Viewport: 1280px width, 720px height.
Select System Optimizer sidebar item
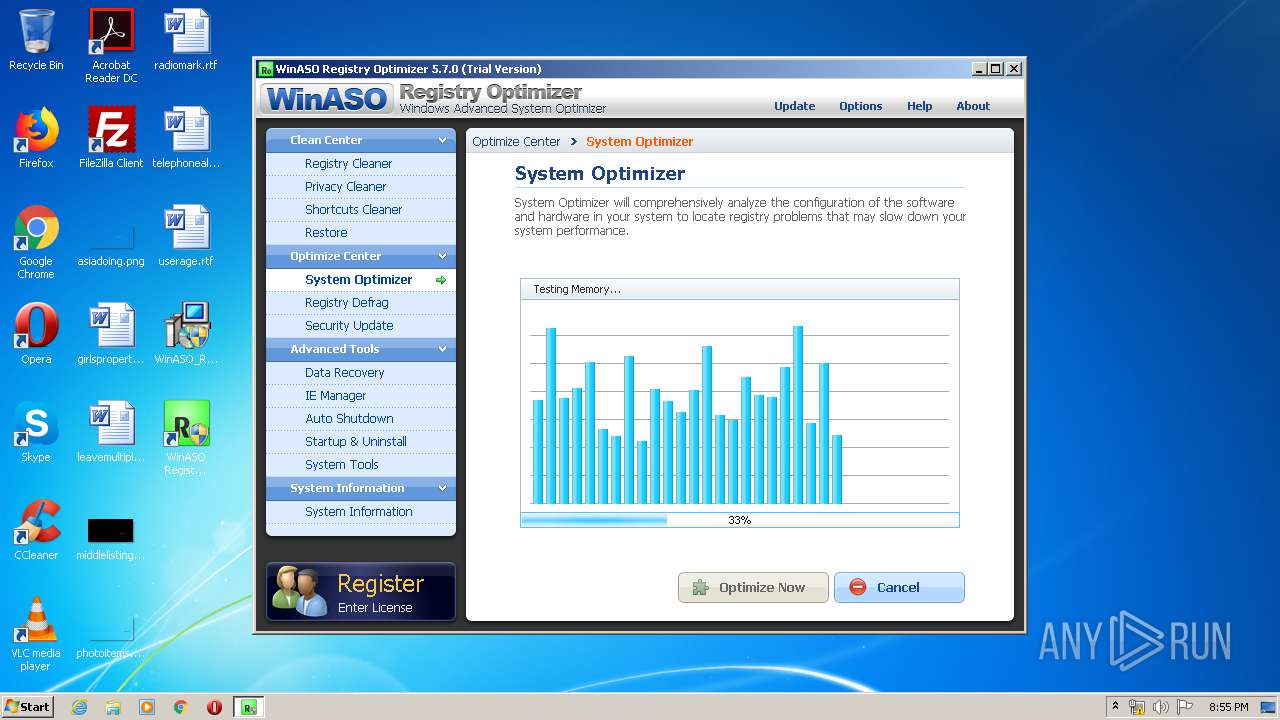click(361, 280)
